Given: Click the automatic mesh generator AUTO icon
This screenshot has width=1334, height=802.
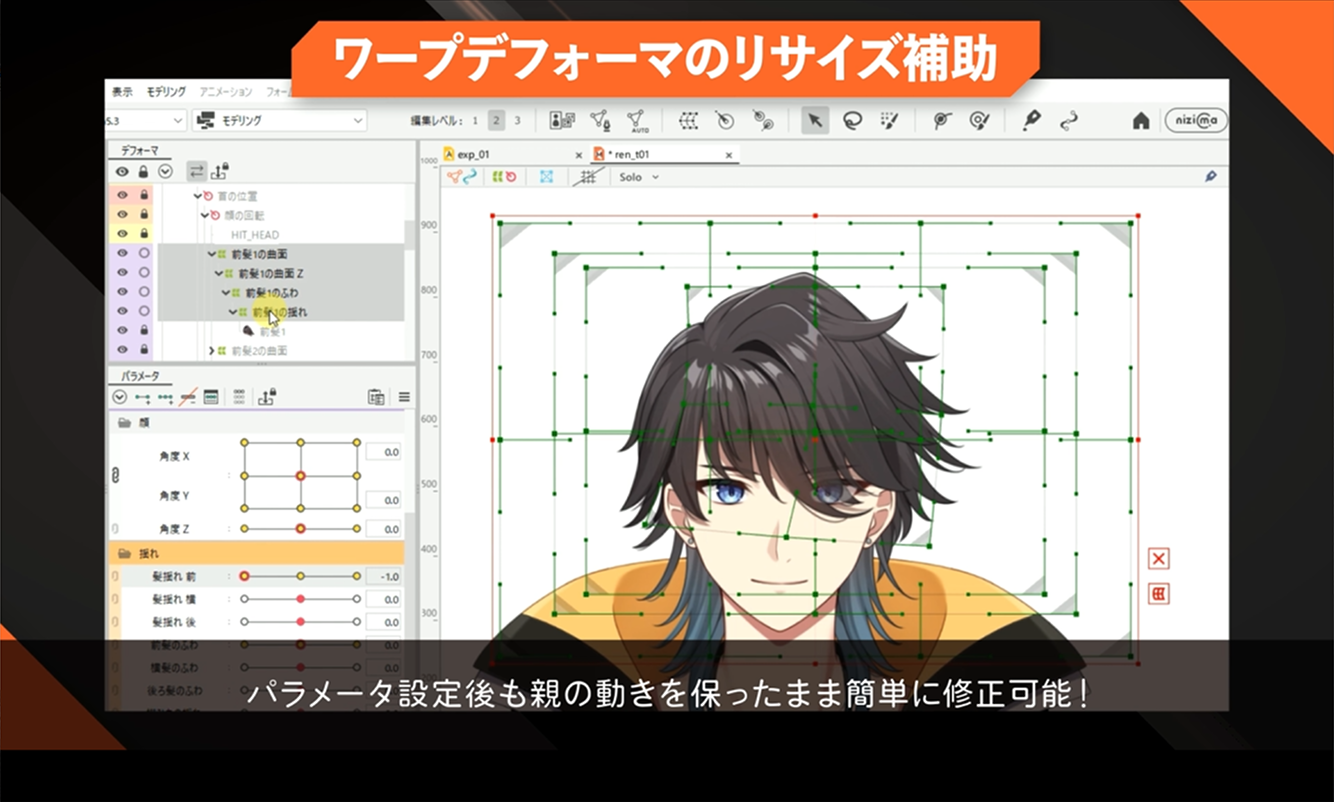Looking at the screenshot, I should pyautogui.click(x=636, y=121).
